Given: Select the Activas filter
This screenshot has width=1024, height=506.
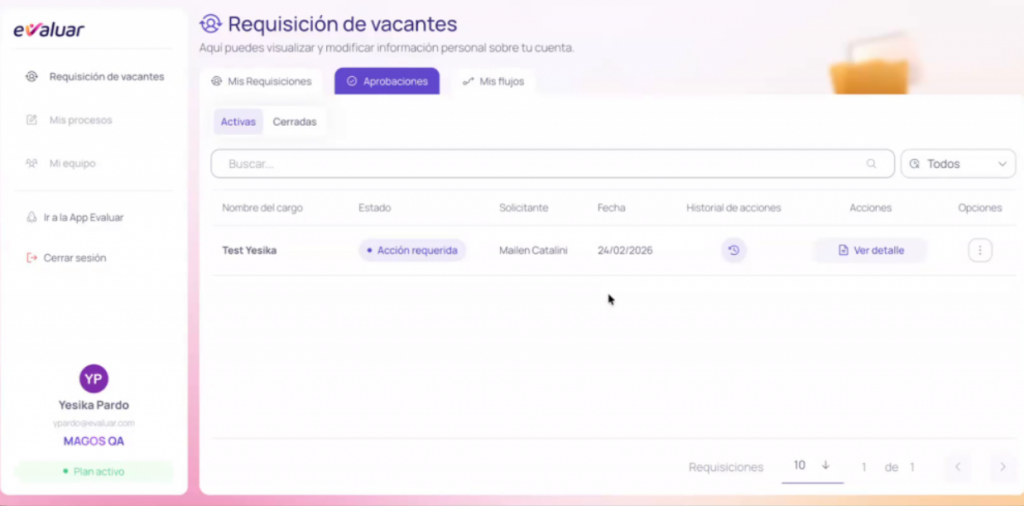Looking at the screenshot, I should (238, 122).
